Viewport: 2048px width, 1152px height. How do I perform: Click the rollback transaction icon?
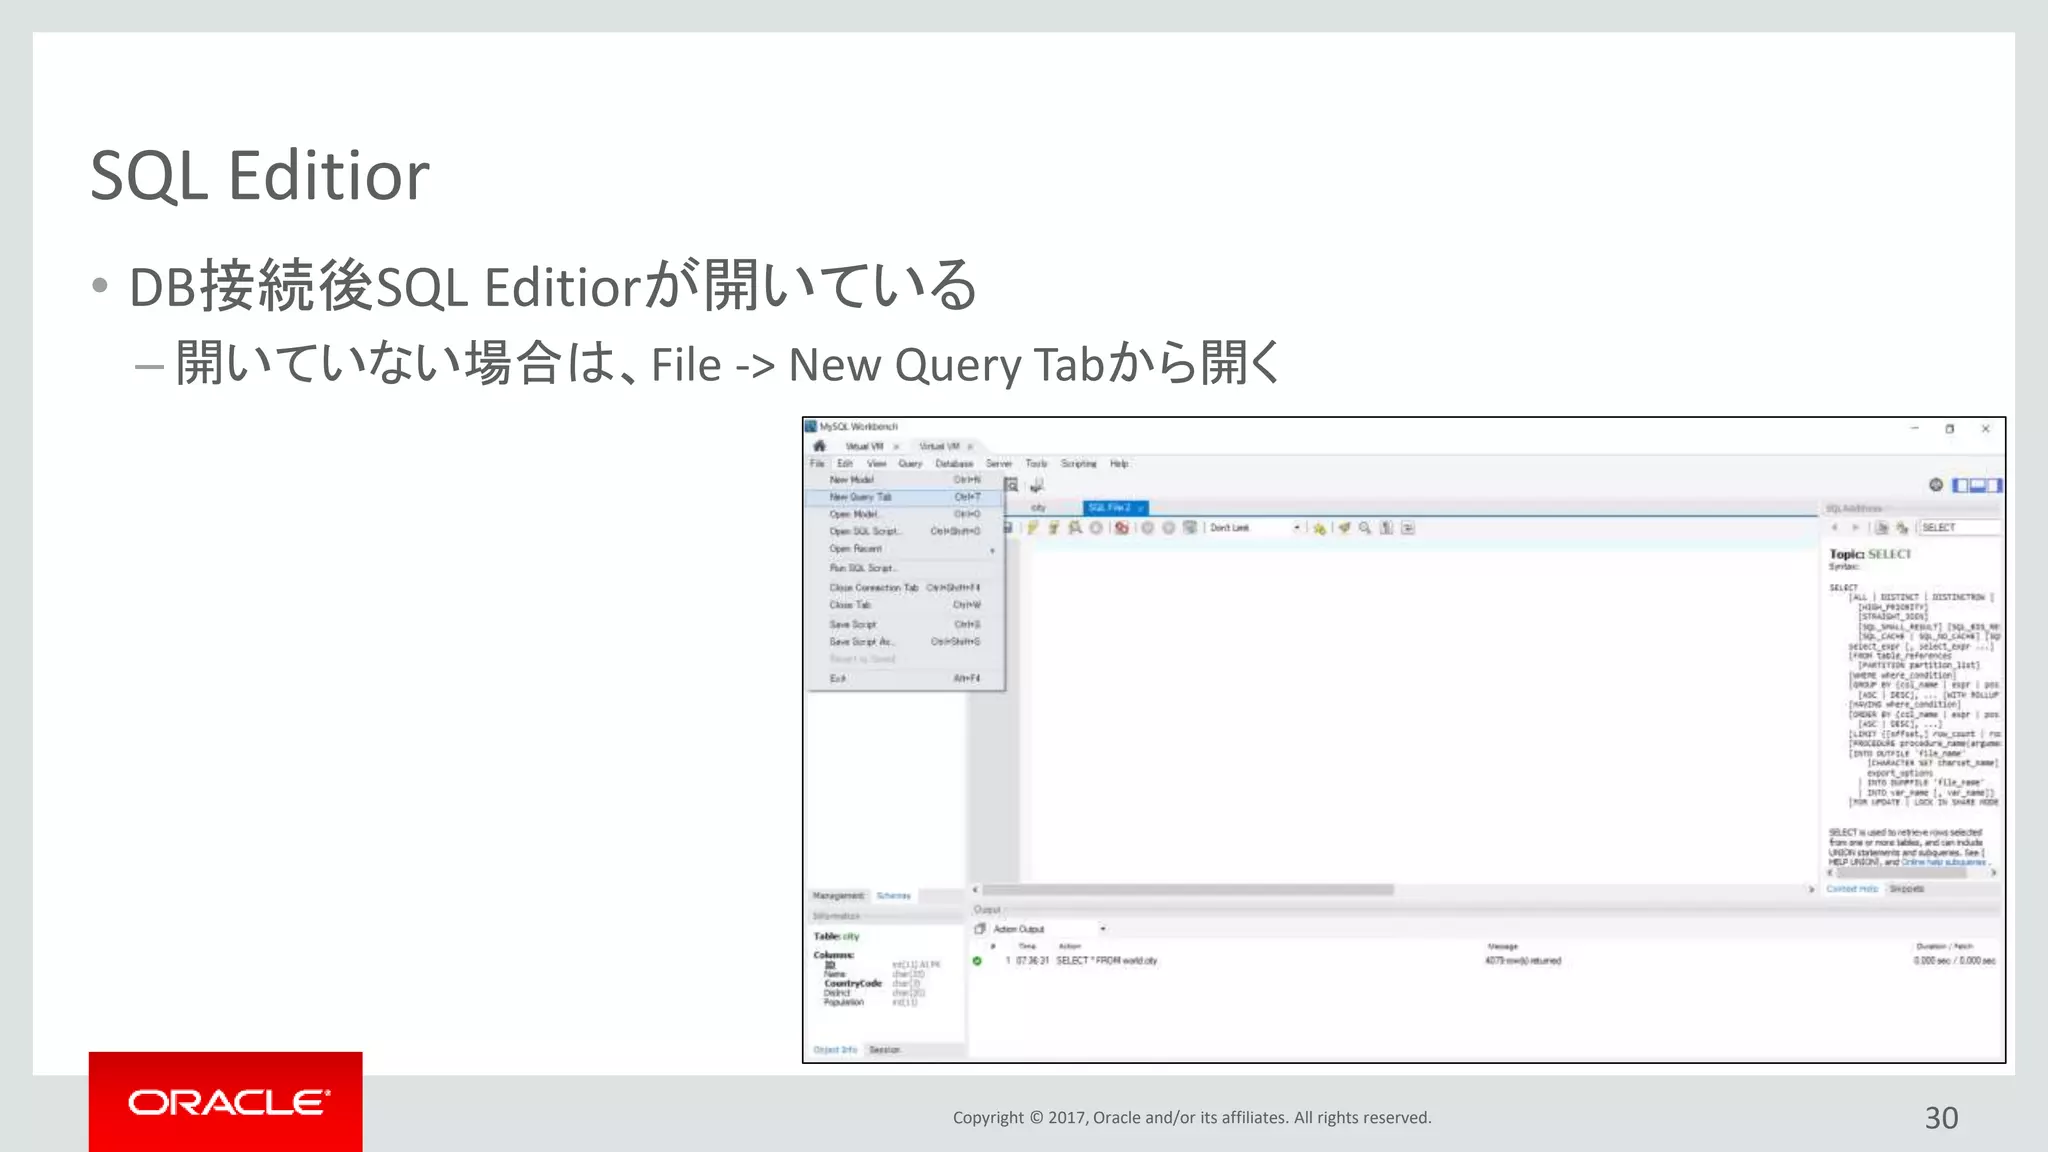pos(1168,528)
